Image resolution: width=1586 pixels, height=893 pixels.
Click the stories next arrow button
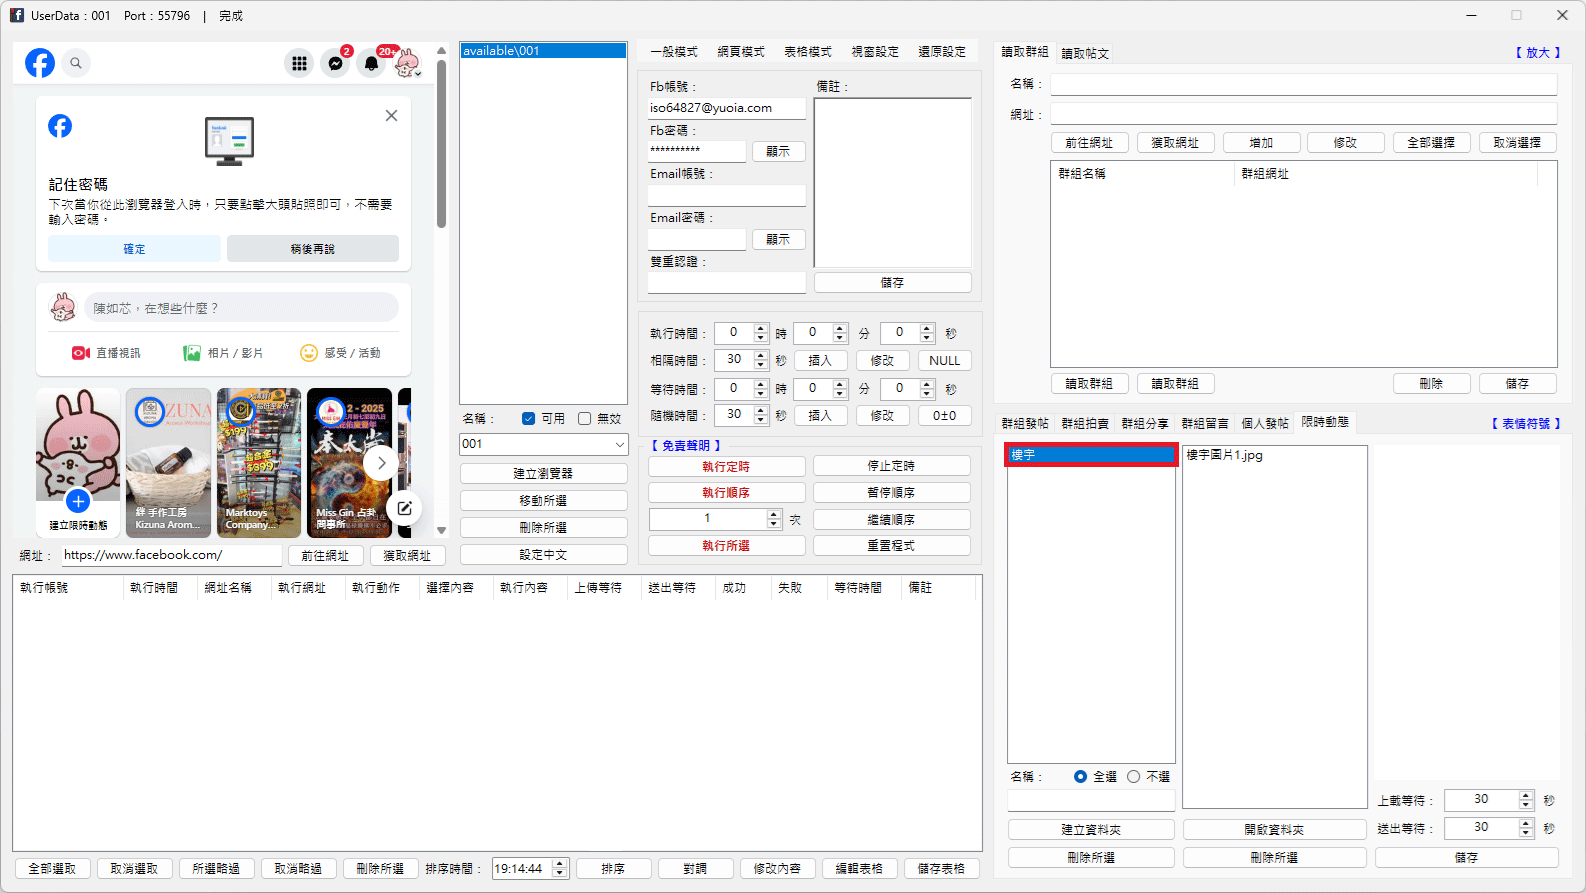pyautogui.click(x=380, y=463)
